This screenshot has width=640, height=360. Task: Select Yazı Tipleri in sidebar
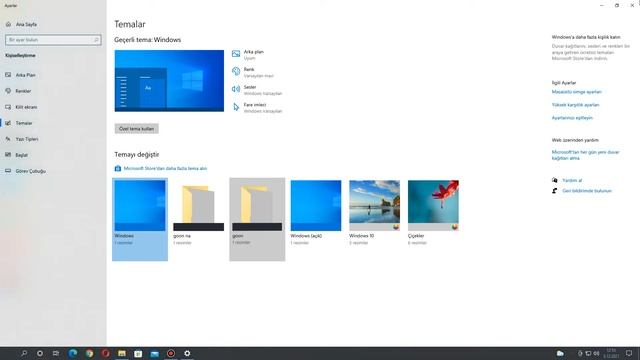27,139
